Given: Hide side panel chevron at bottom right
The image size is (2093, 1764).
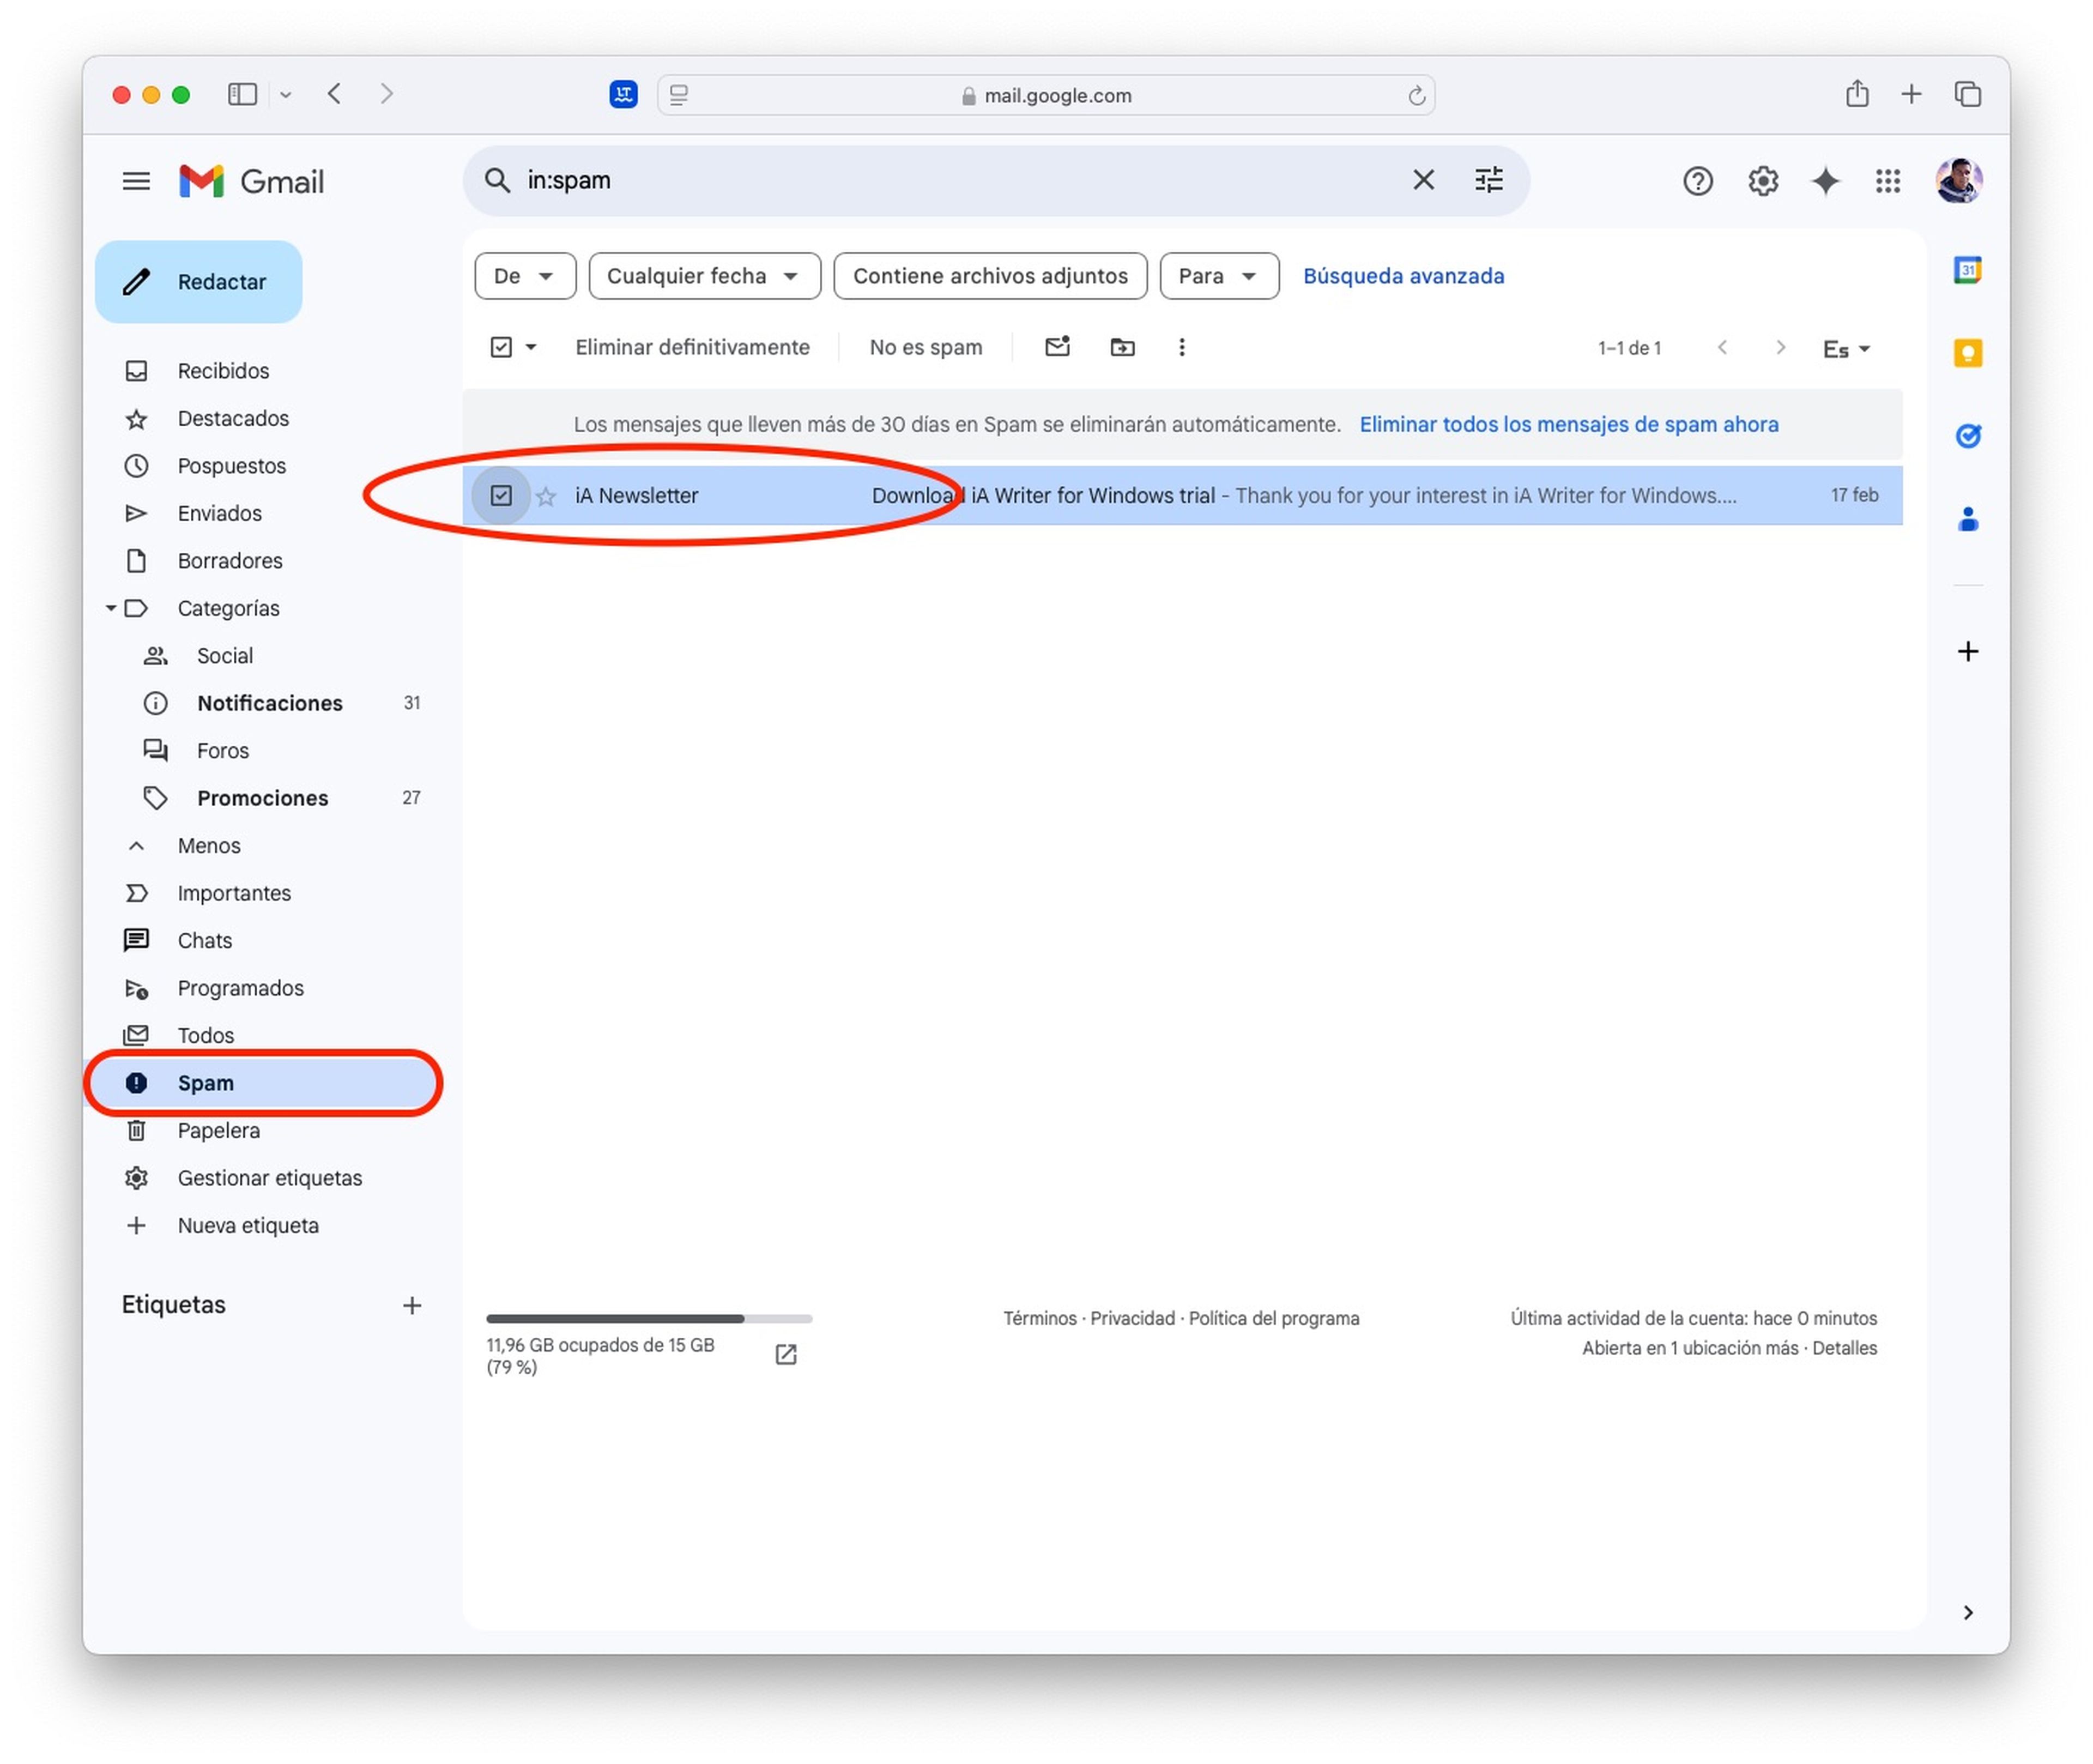Looking at the screenshot, I should (1967, 1613).
